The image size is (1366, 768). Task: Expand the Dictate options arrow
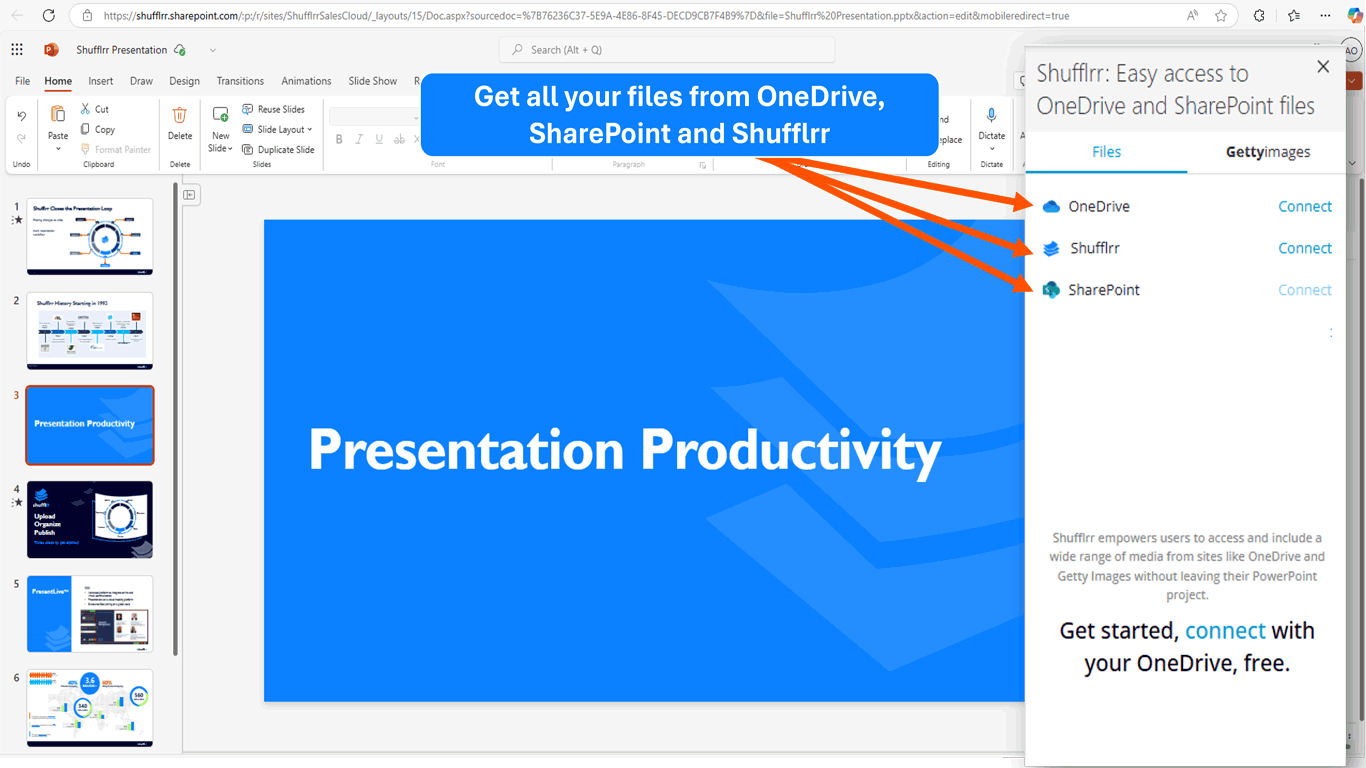pyautogui.click(x=991, y=149)
